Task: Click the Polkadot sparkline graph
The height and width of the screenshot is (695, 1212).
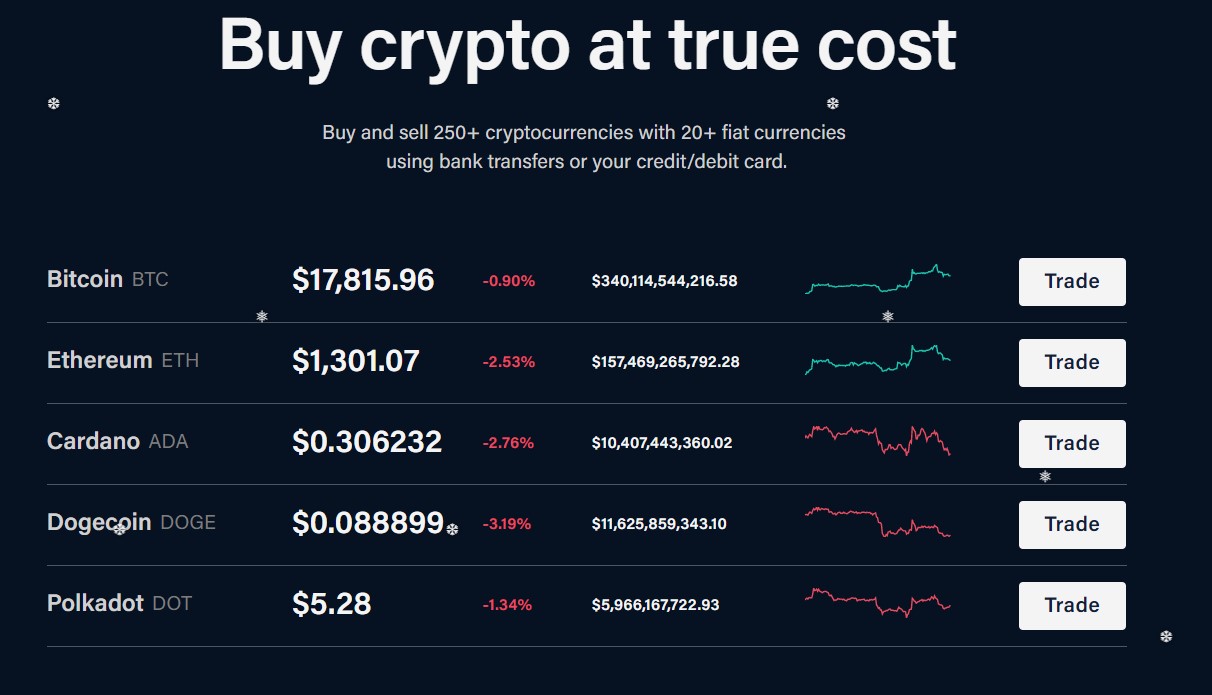Action: pos(878,604)
